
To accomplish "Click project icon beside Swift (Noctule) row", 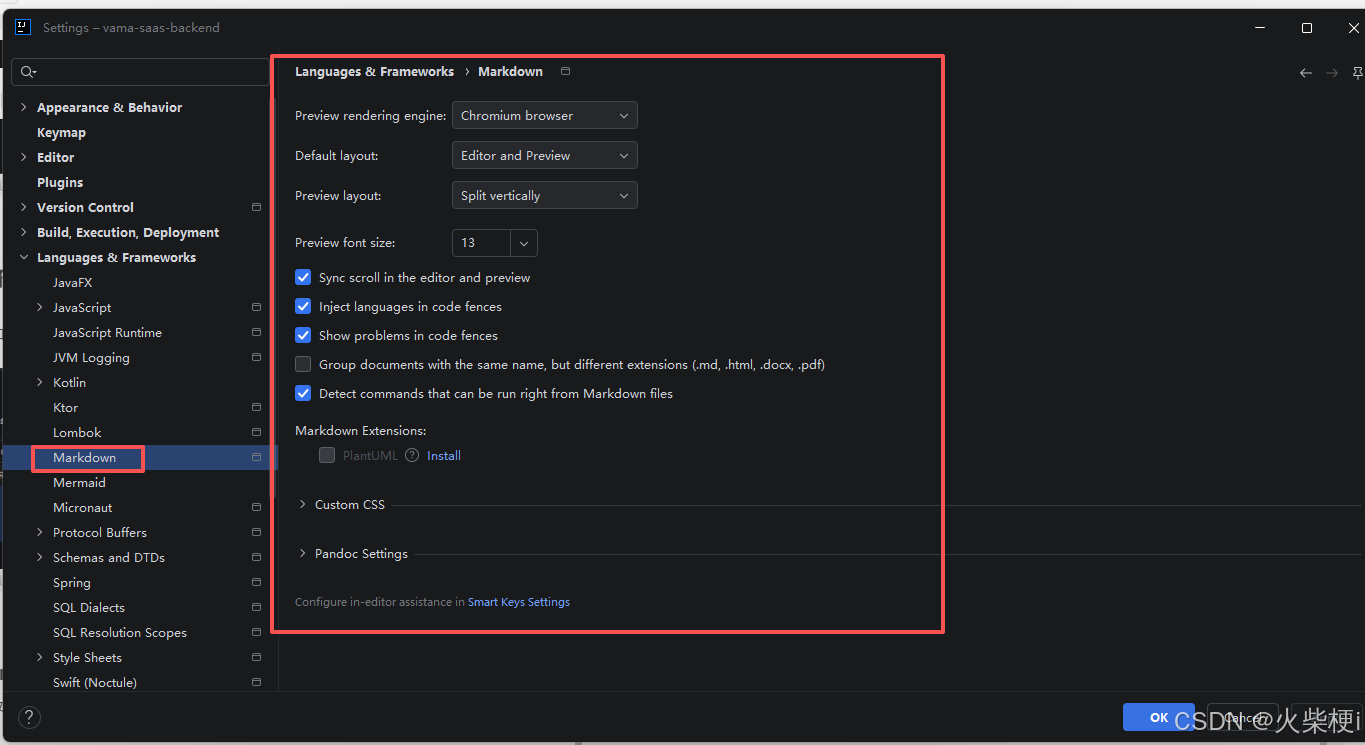I will point(256,682).
